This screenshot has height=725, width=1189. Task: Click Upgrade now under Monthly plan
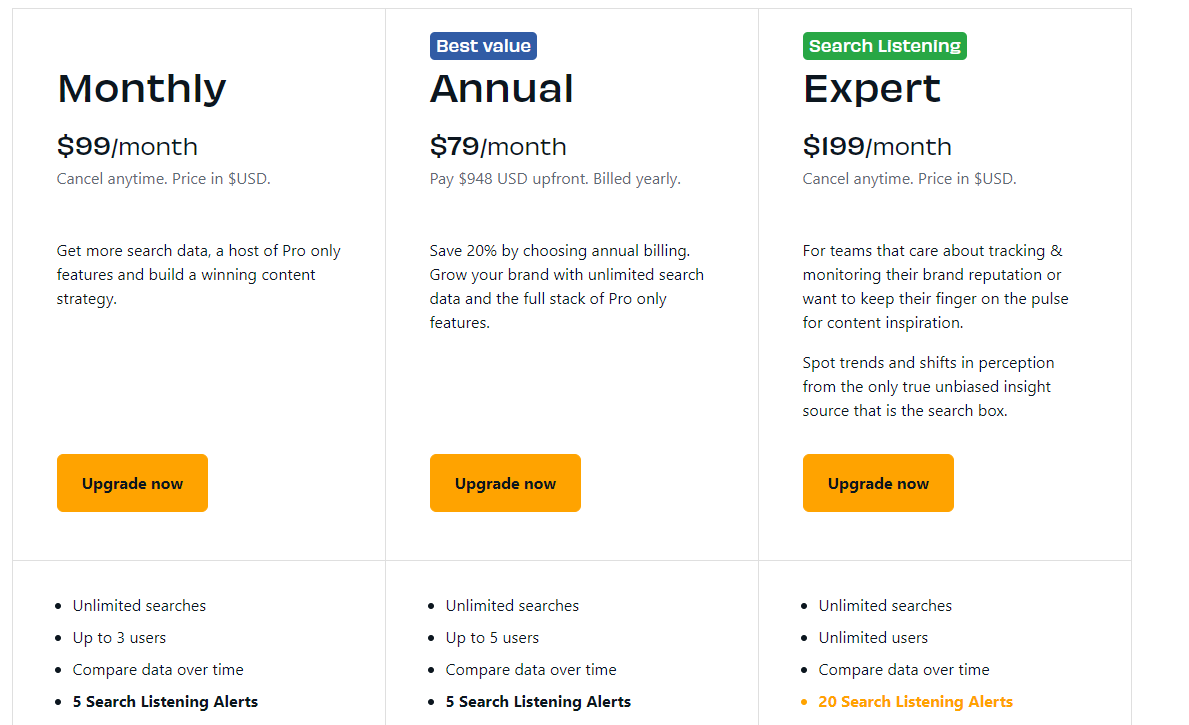pyautogui.click(x=132, y=483)
